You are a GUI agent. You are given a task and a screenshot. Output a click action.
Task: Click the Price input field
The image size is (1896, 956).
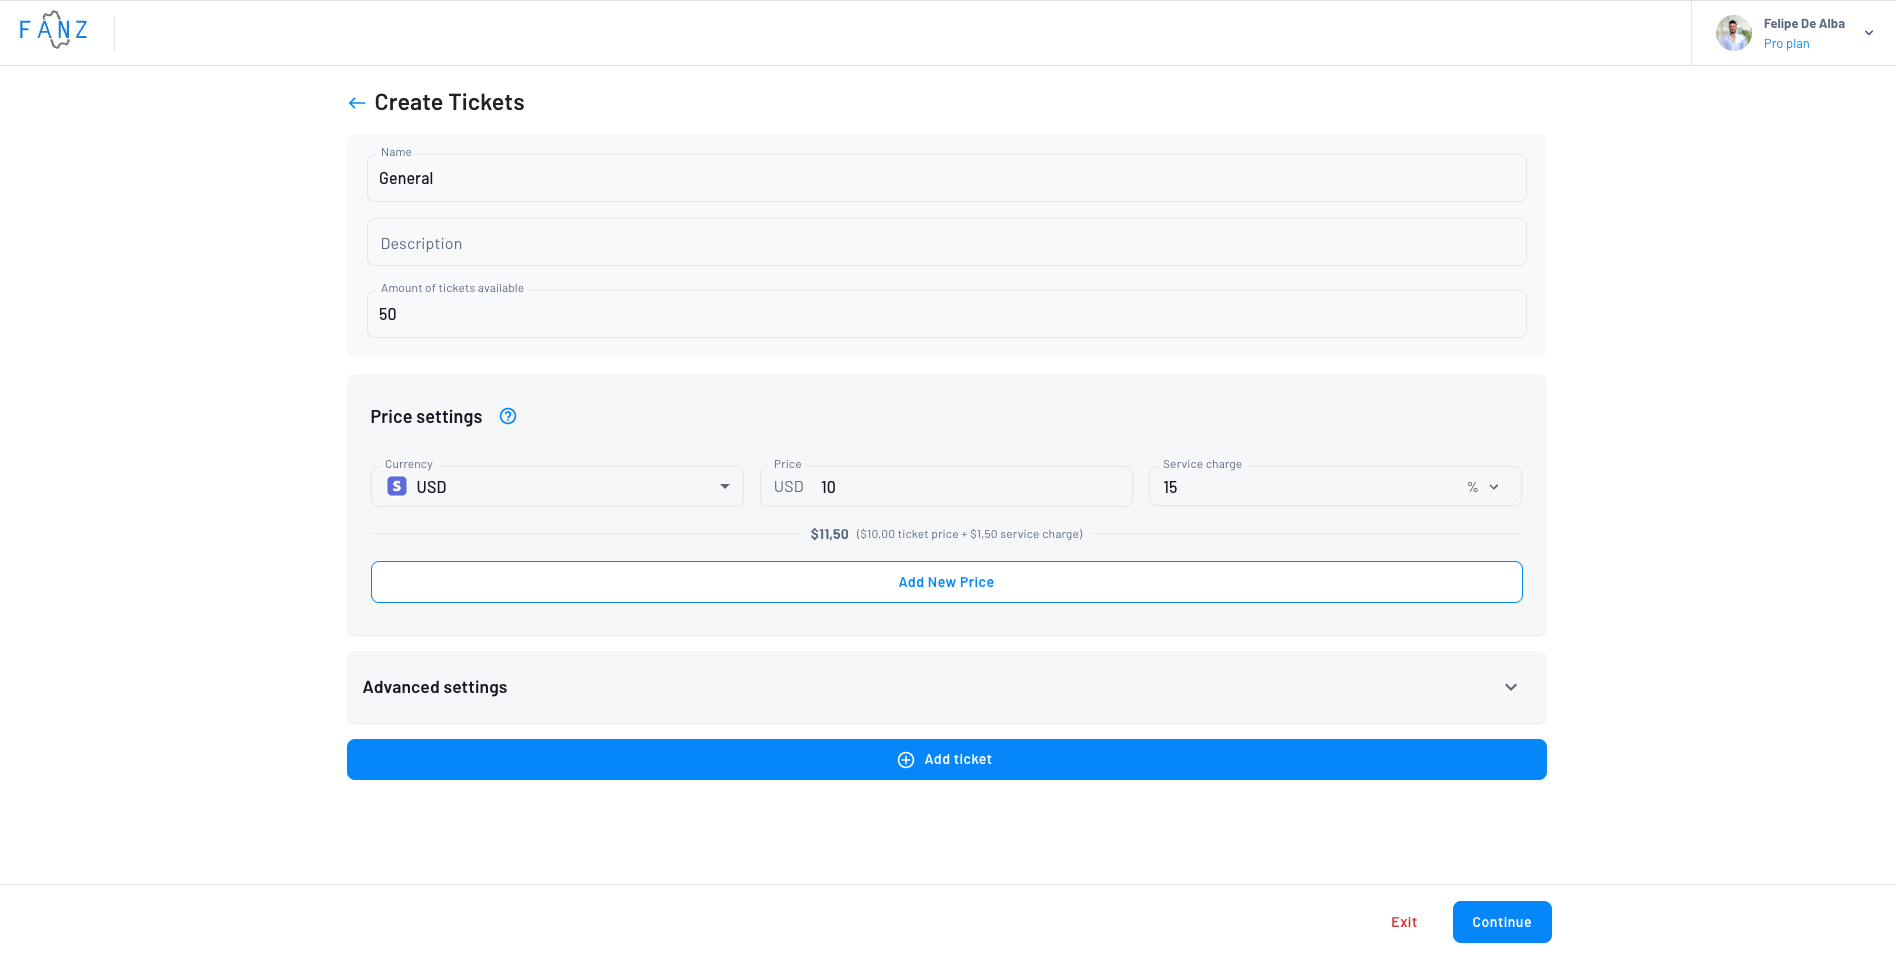(970, 487)
